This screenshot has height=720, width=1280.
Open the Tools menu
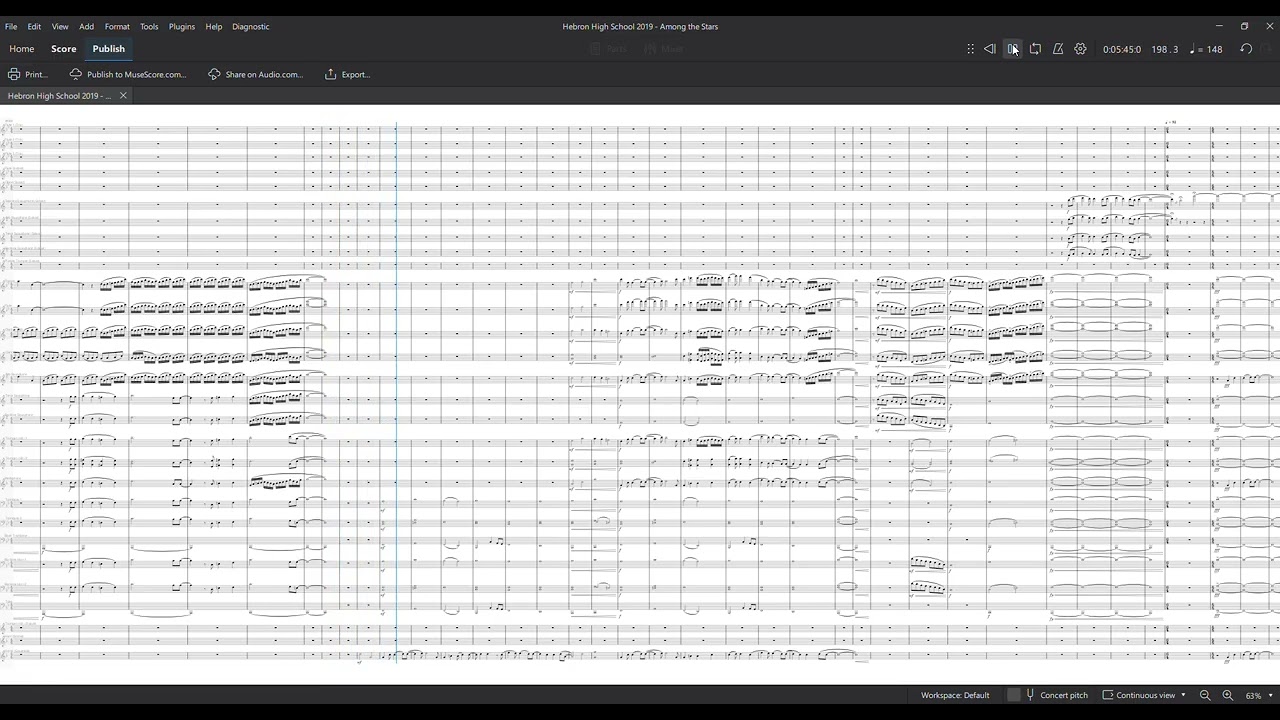tap(149, 26)
